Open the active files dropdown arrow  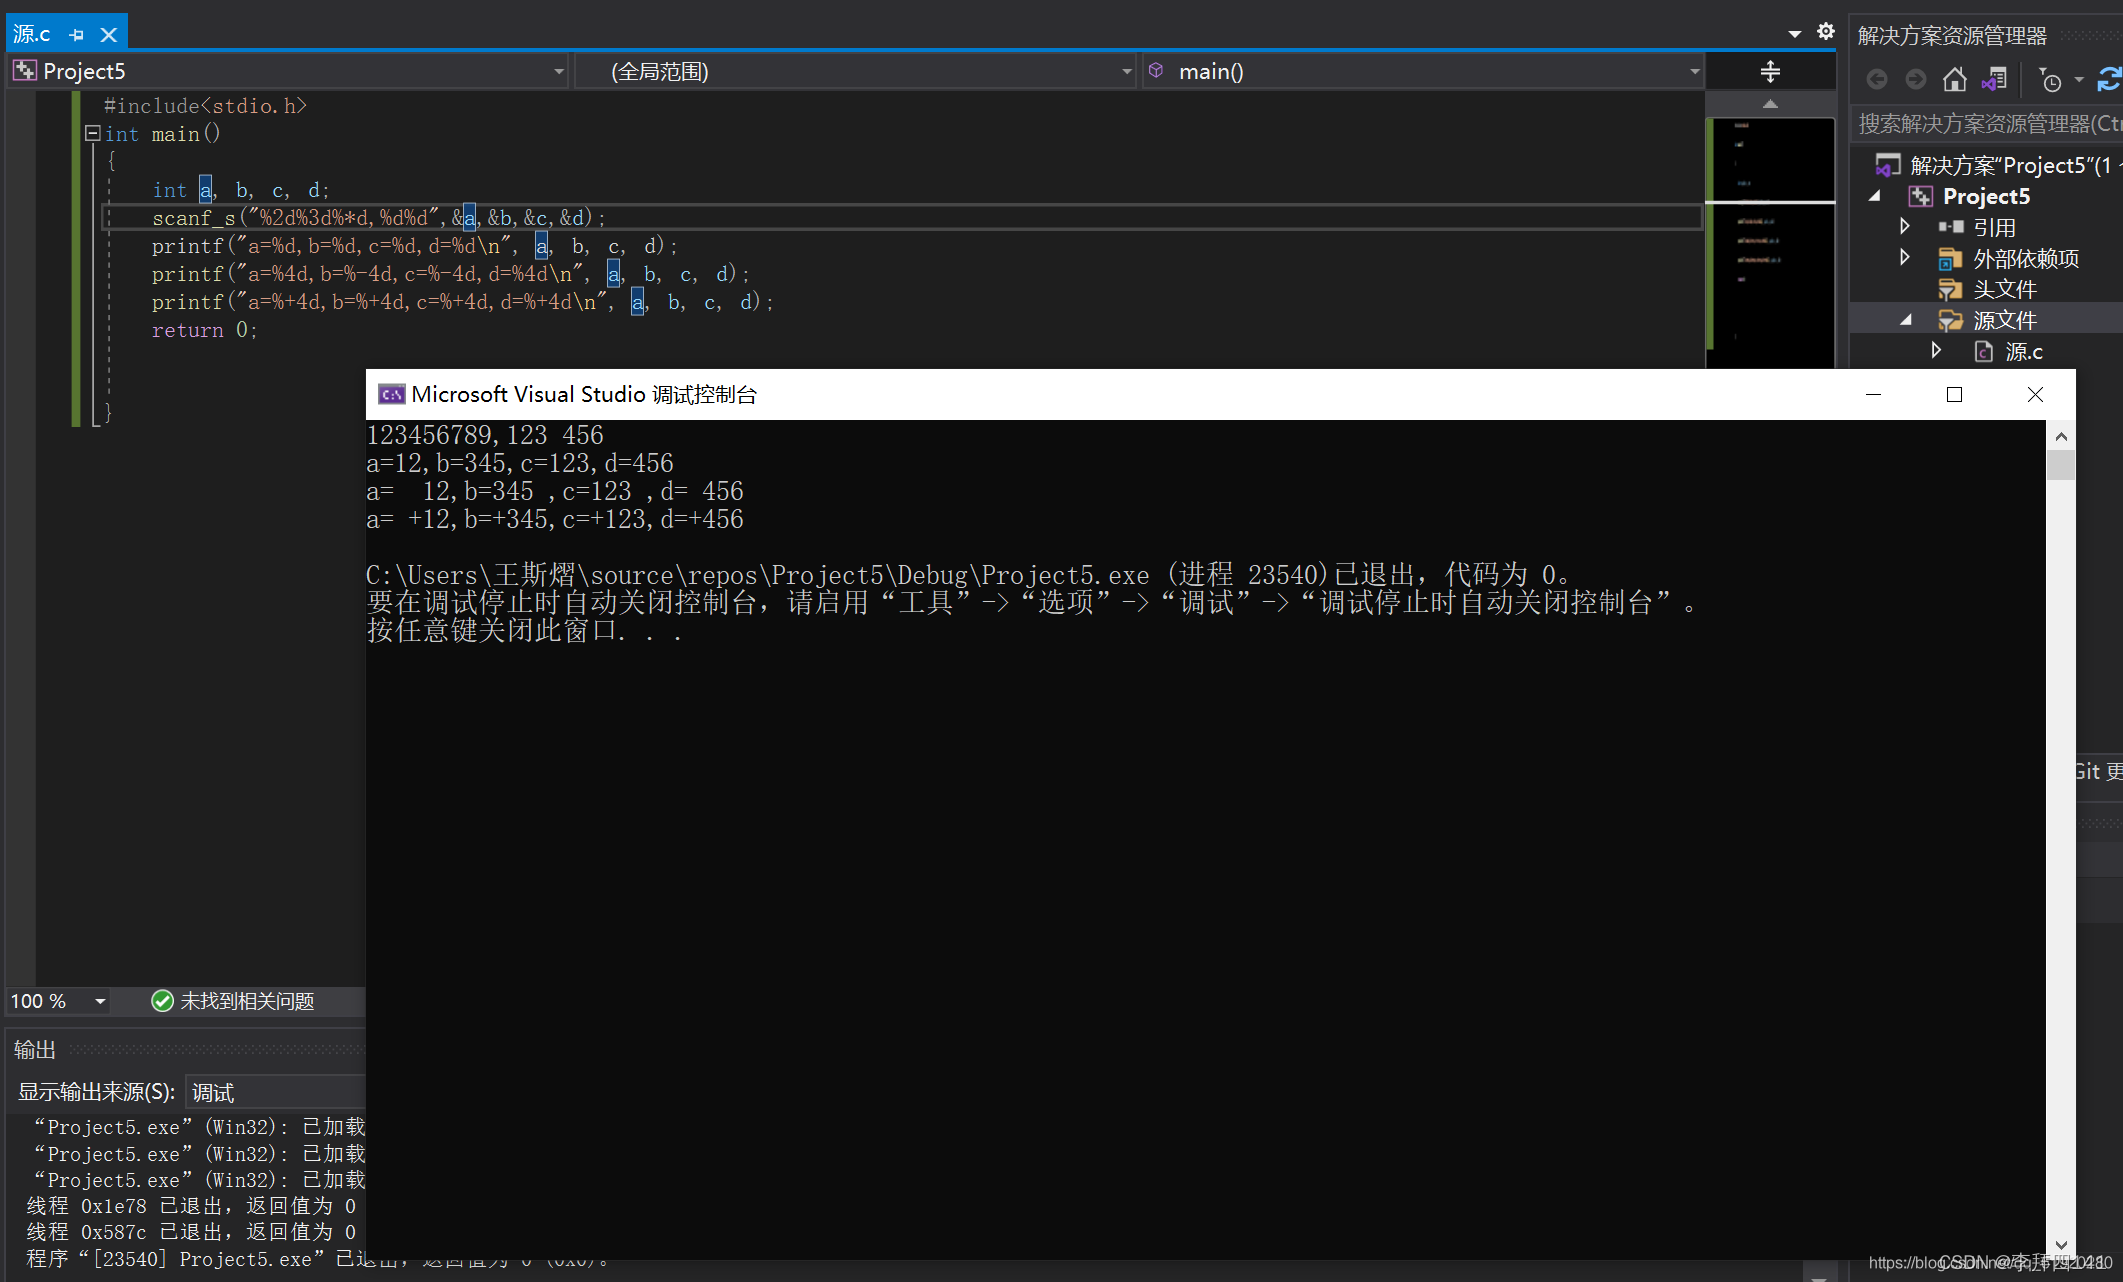coord(1795,34)
